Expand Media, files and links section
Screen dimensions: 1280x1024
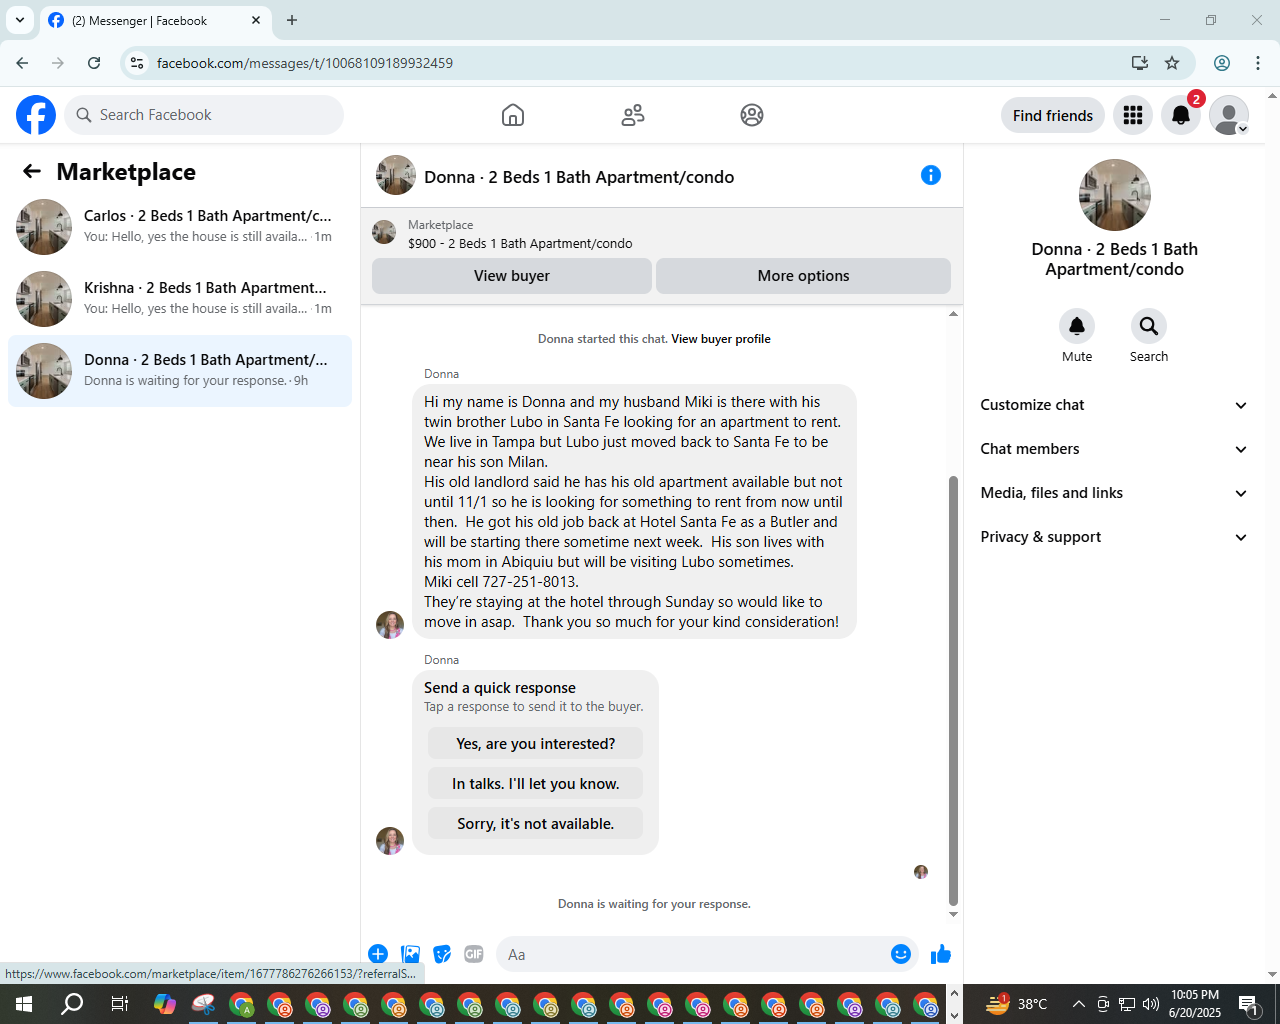[1114, 493]
